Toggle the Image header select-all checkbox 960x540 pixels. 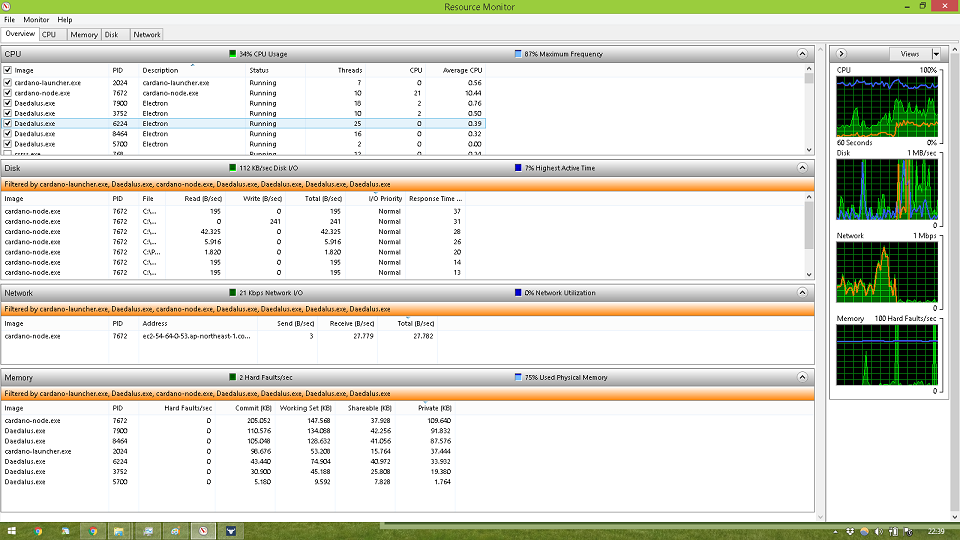[x=8, y=70]
